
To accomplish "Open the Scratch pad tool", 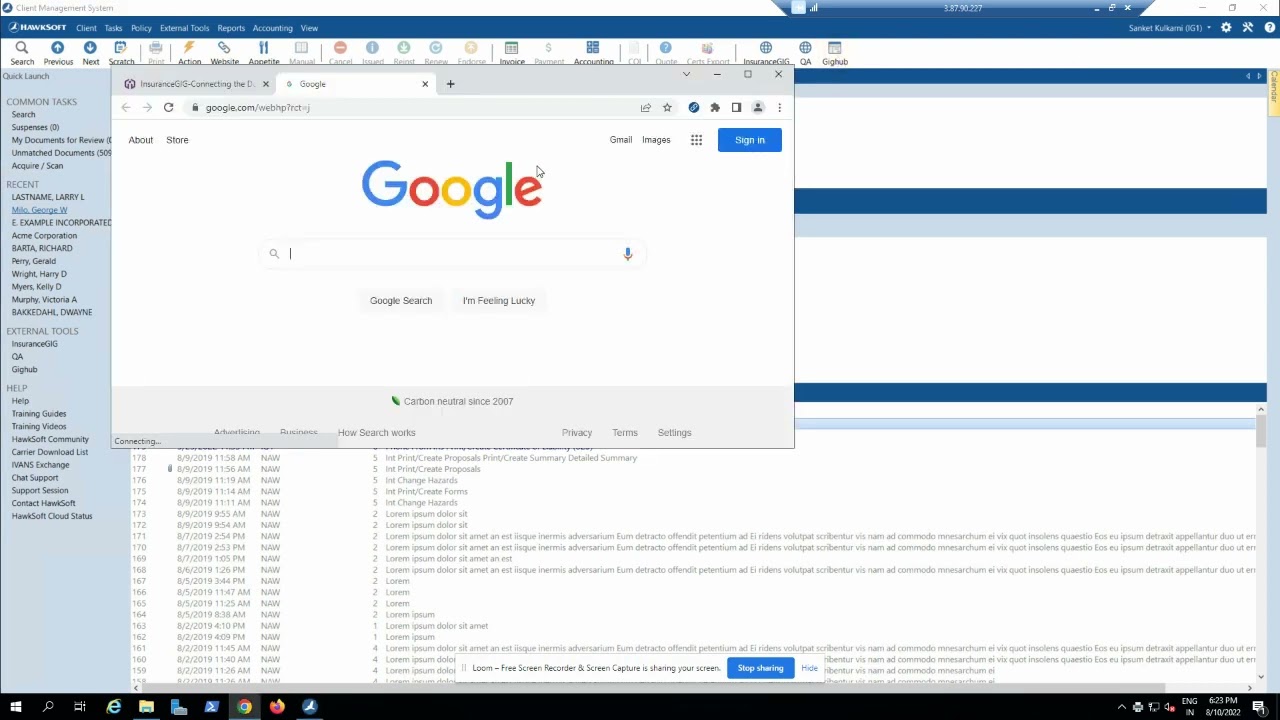I will coord(121,53).
